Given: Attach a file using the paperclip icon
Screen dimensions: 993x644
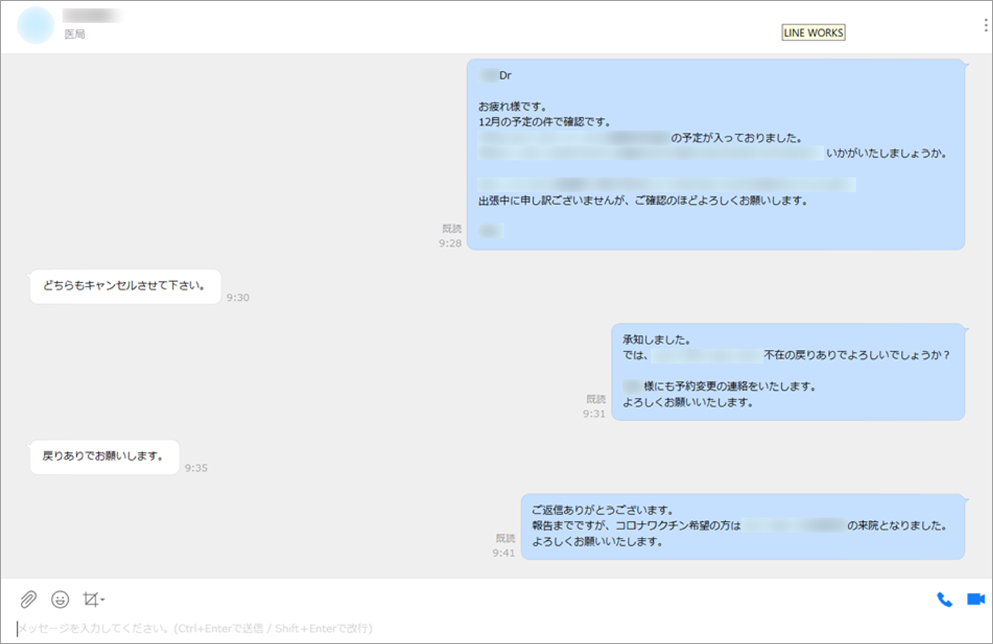Looking at the screenshot, I should coord(29,600).
